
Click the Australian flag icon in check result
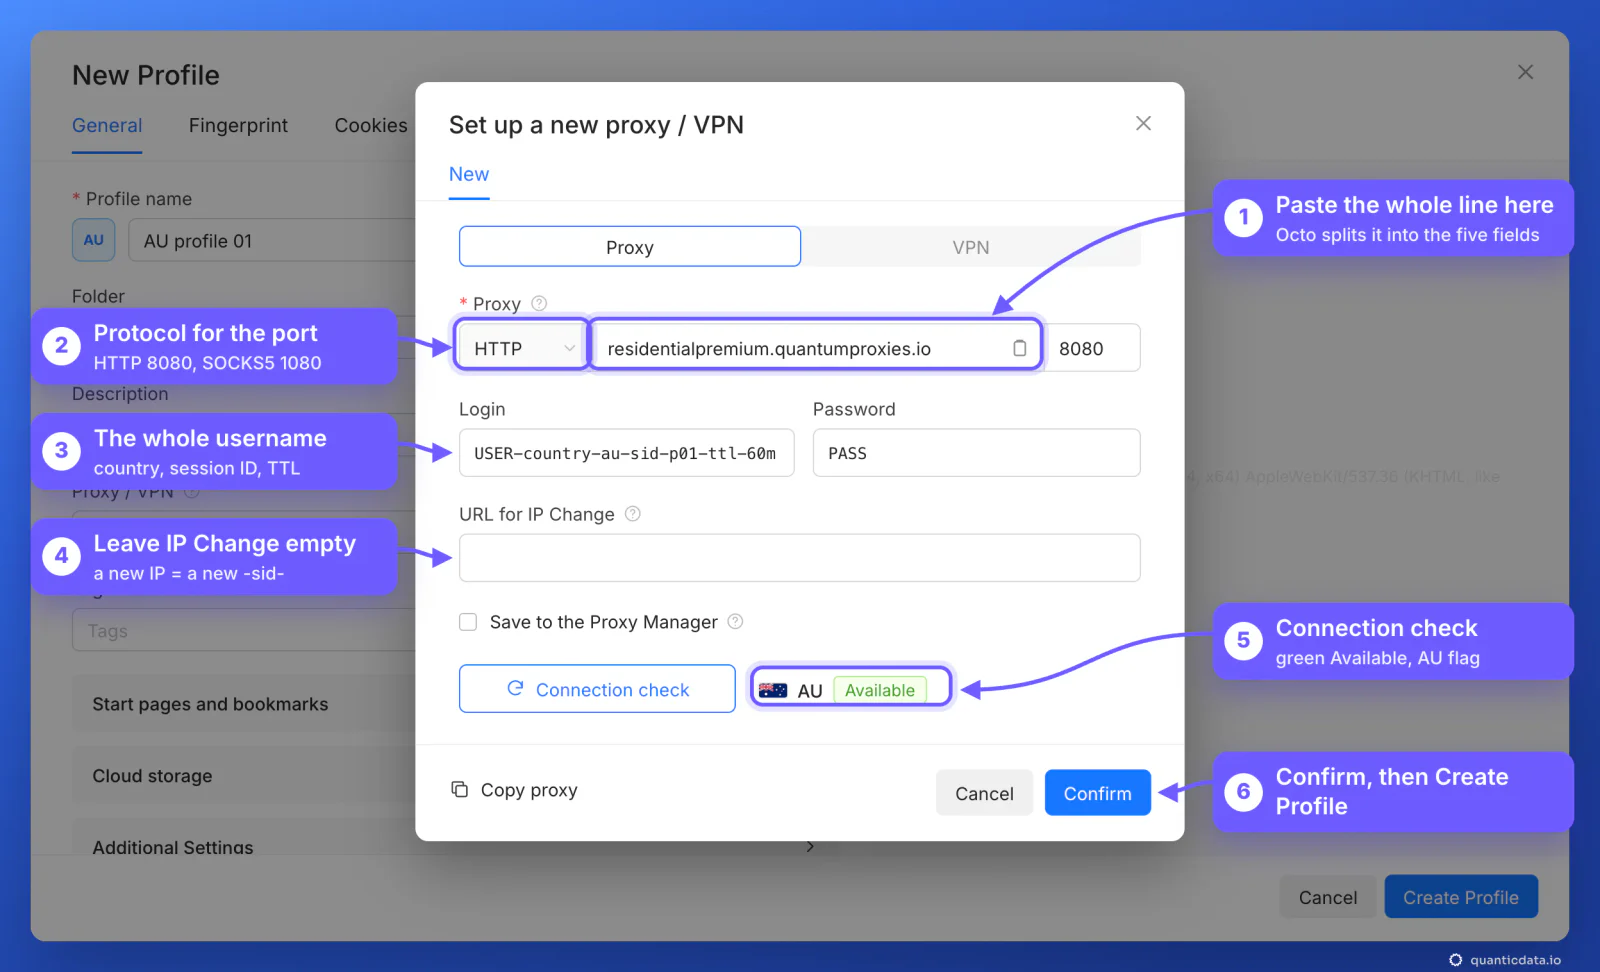pyautogui.click(x=773, y=690)
